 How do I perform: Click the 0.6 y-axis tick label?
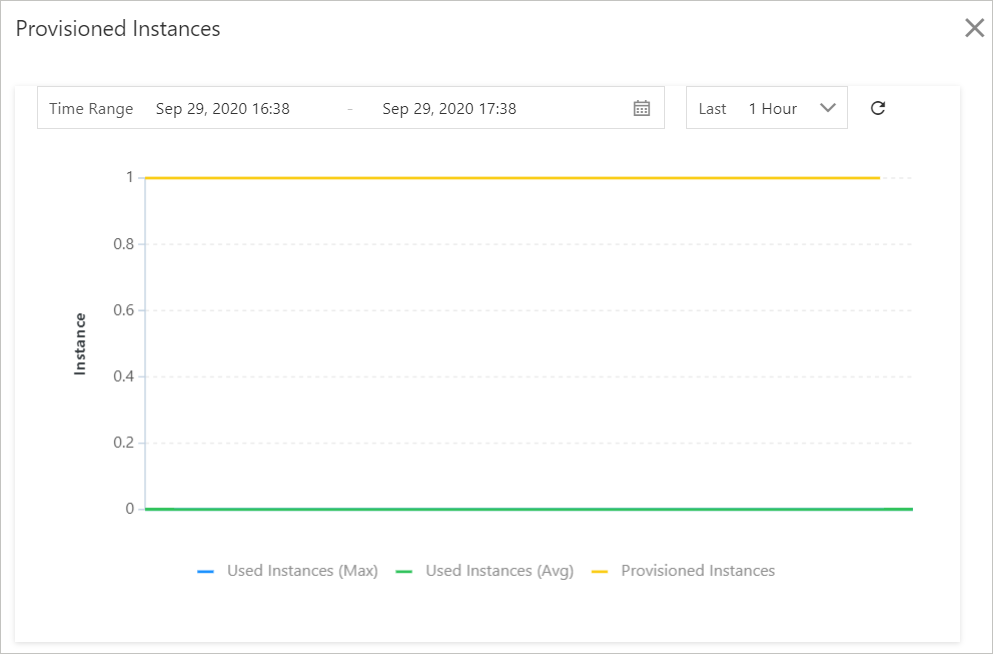coord(123,310)
